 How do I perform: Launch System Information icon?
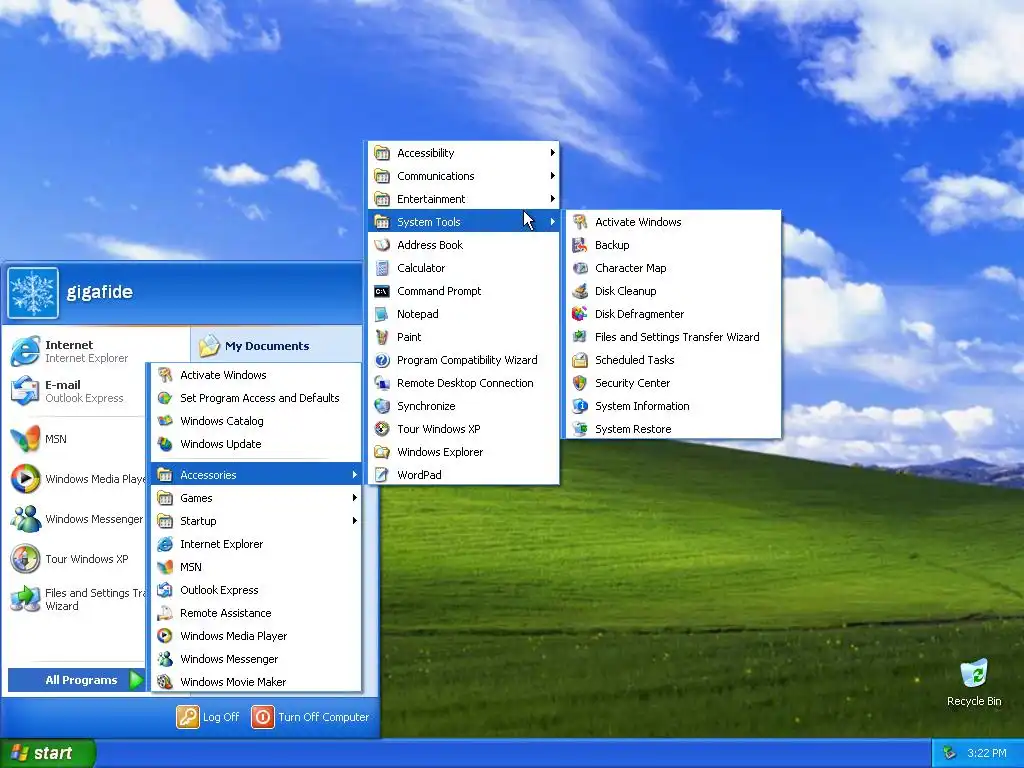(580, 406)
